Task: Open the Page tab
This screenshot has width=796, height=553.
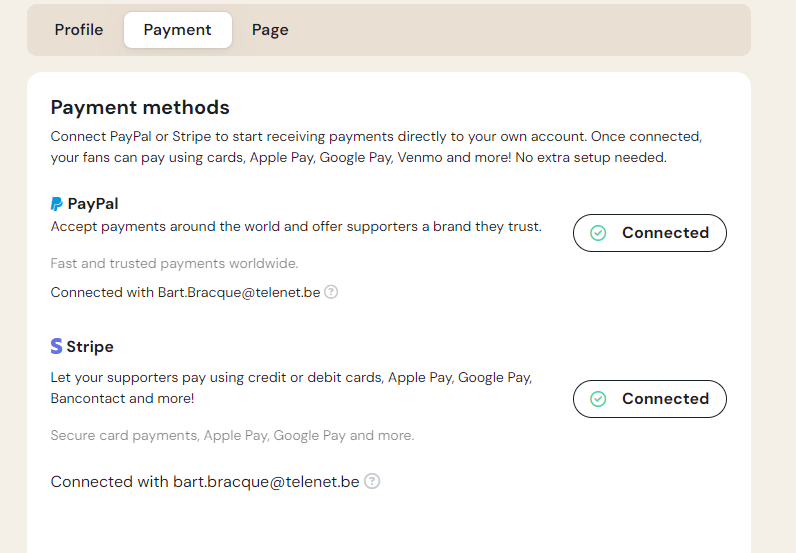Action: [x=270, y=30]
